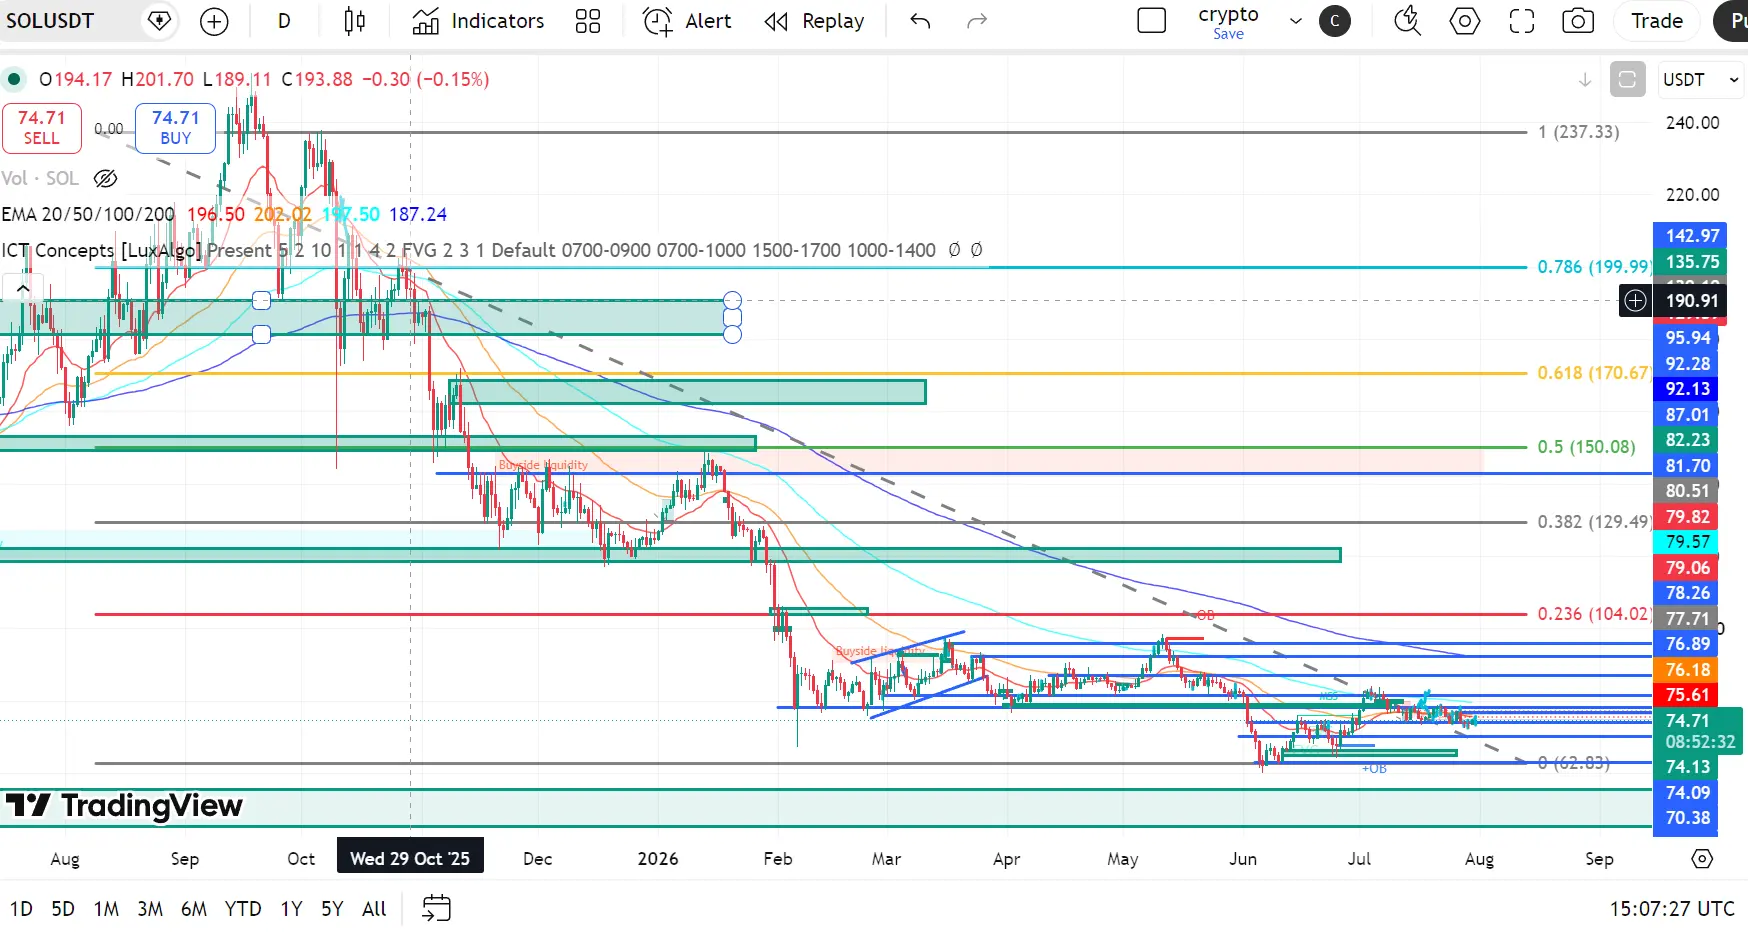Click the 74.71 BUY button
1748x937 pixels.
(x=175, y=128)
